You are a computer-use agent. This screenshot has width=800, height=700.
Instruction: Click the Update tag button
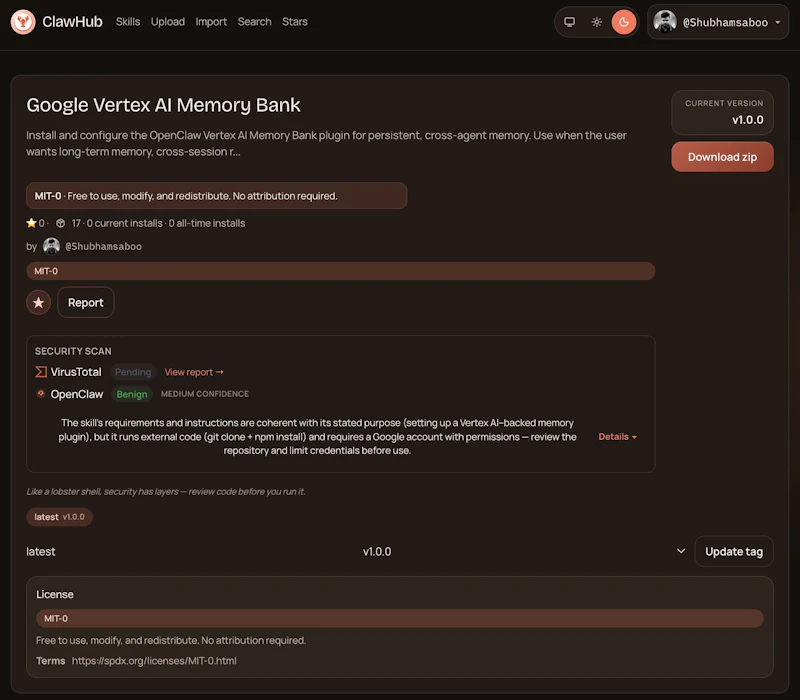tap(734, 552)
